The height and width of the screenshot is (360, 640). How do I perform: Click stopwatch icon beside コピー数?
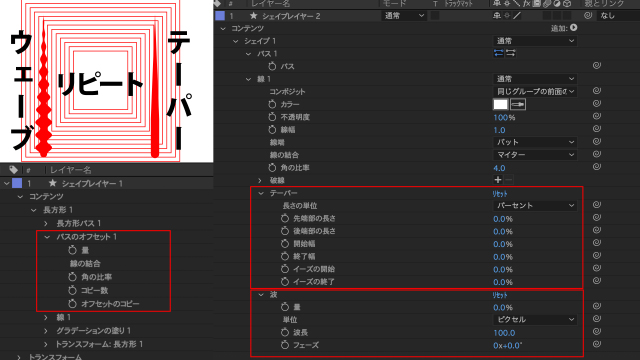tap(72, 290)
